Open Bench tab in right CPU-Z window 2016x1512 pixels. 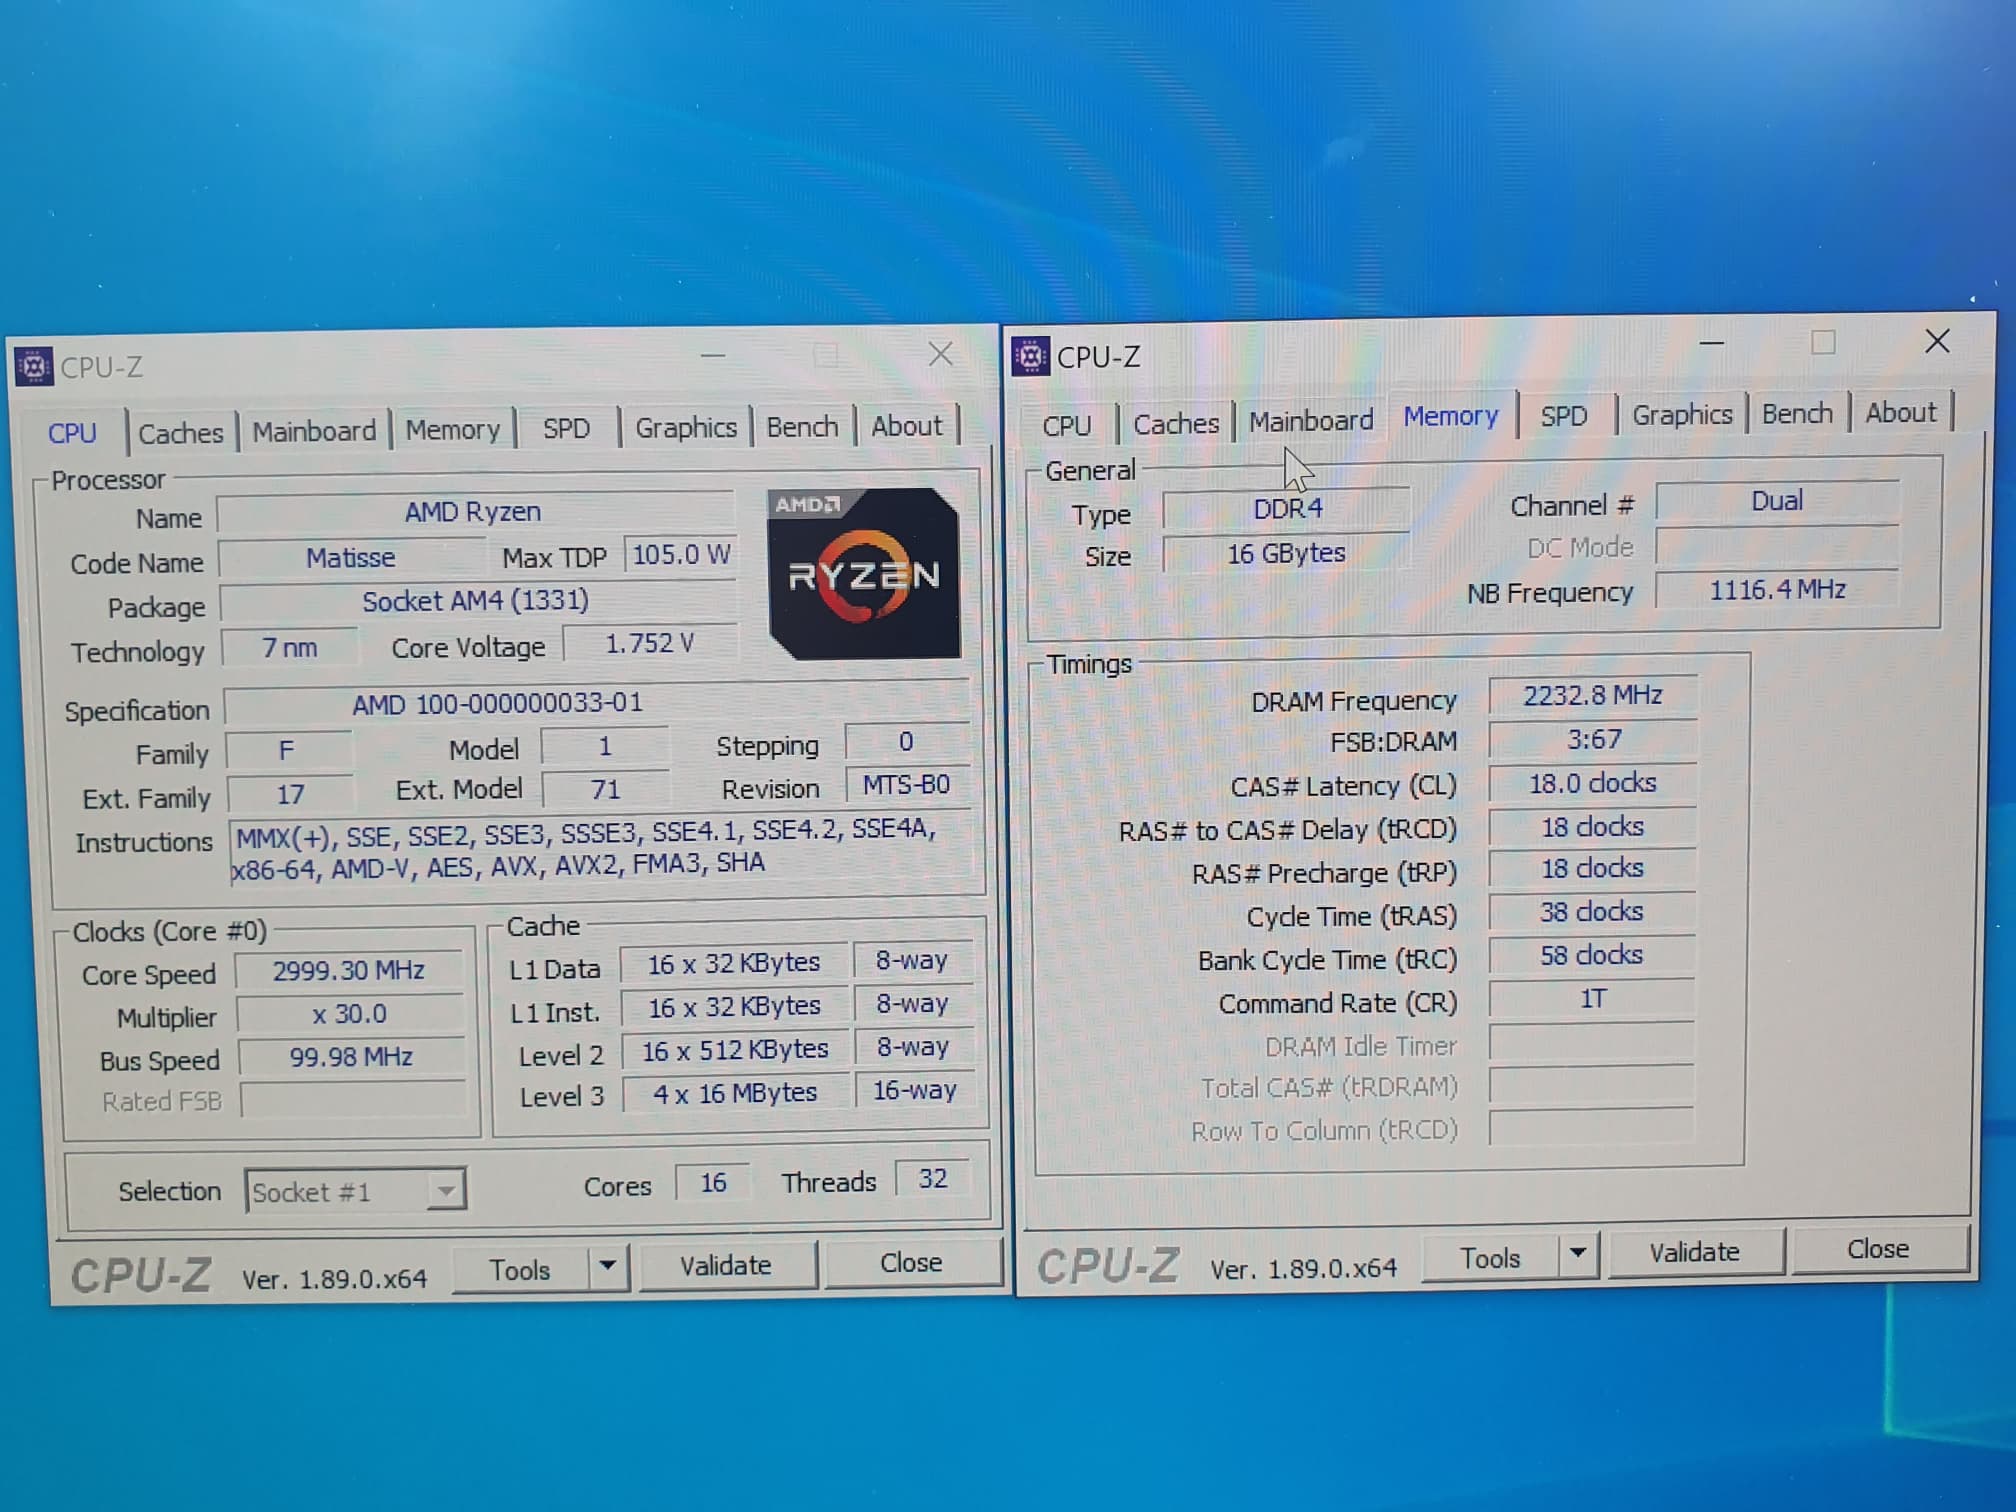[x=1797, y=413]
